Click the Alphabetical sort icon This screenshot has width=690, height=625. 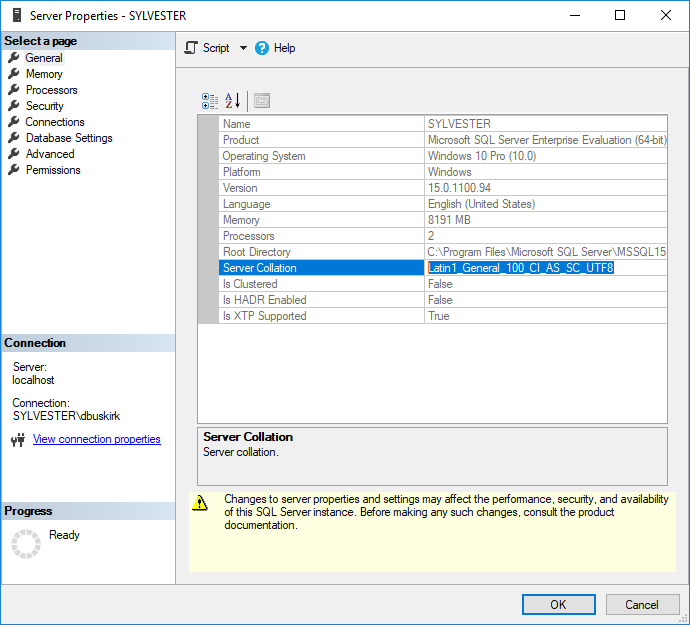[232, 101]
